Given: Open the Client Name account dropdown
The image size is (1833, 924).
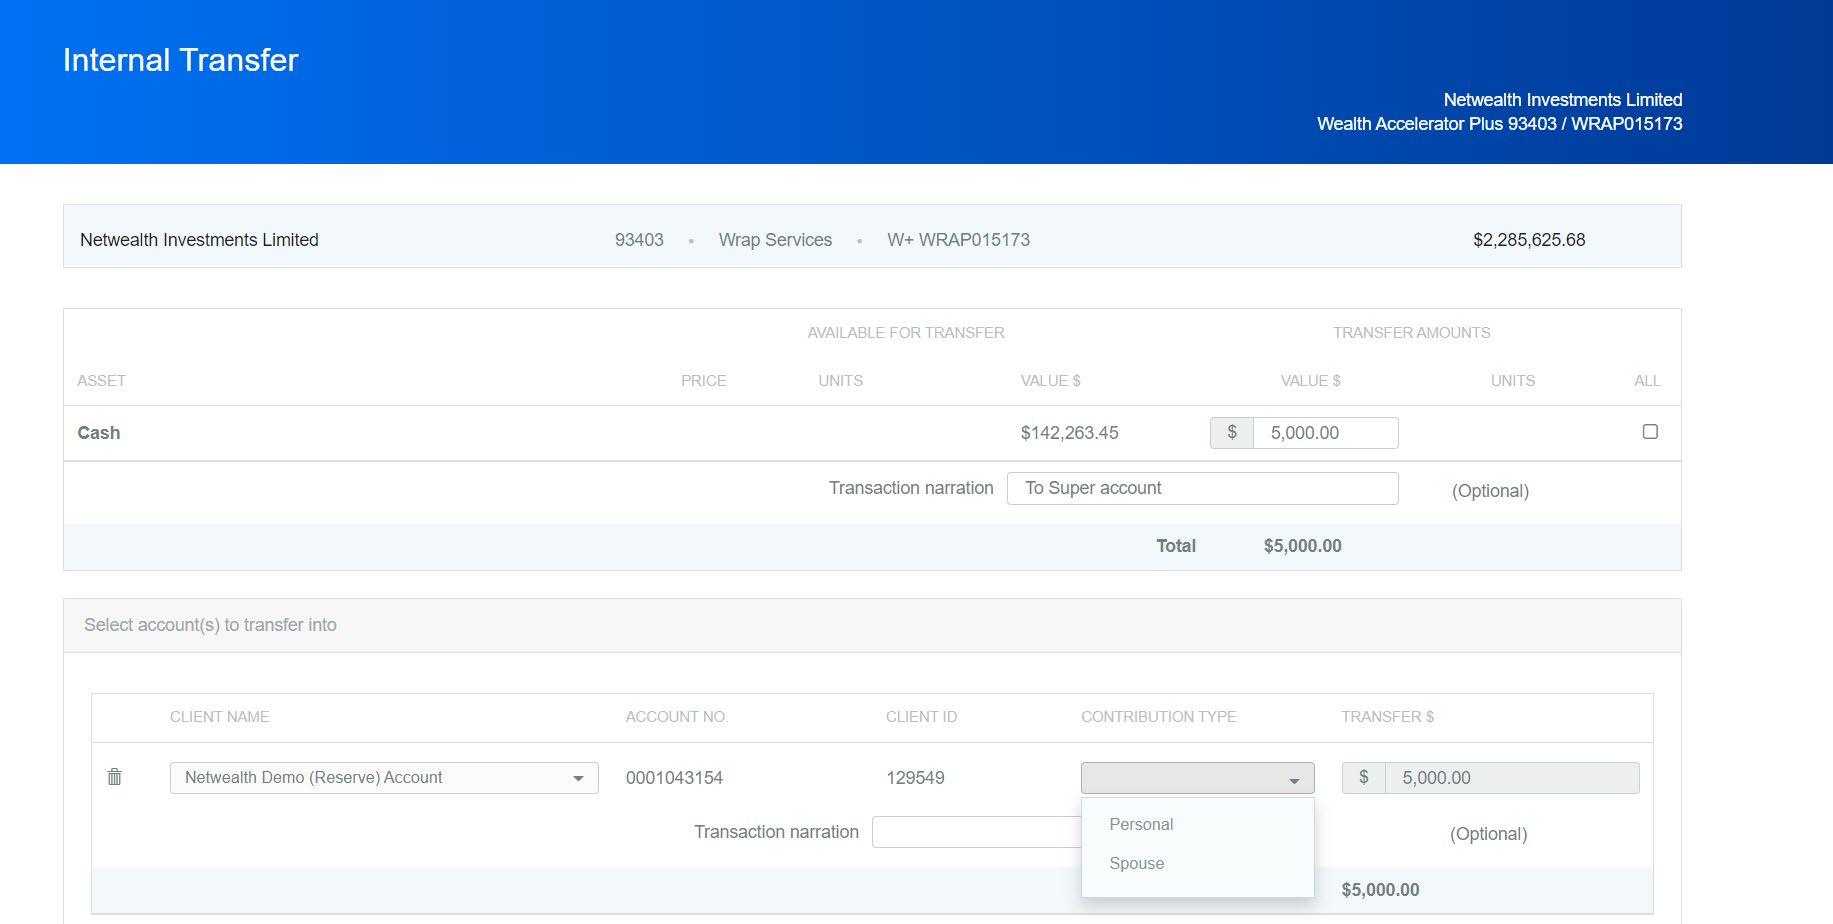Looking at the screenshot, I should coord(384,778).
